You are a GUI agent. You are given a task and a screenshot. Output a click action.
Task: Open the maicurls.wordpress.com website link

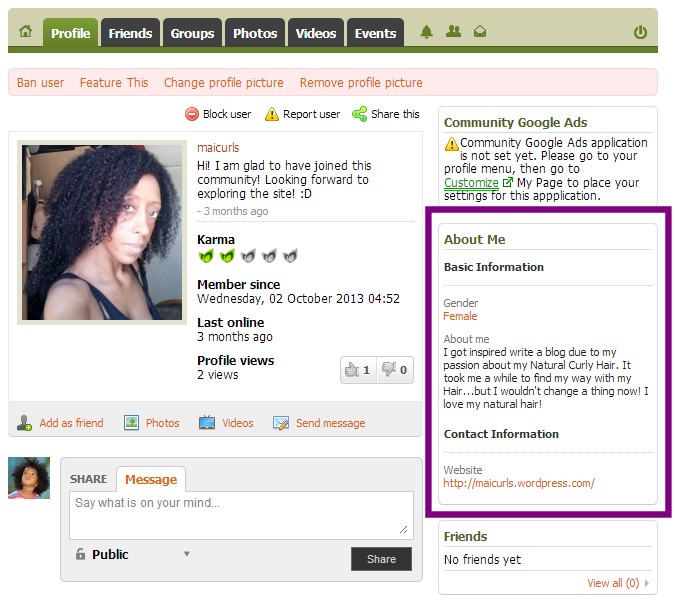(519, 483)
